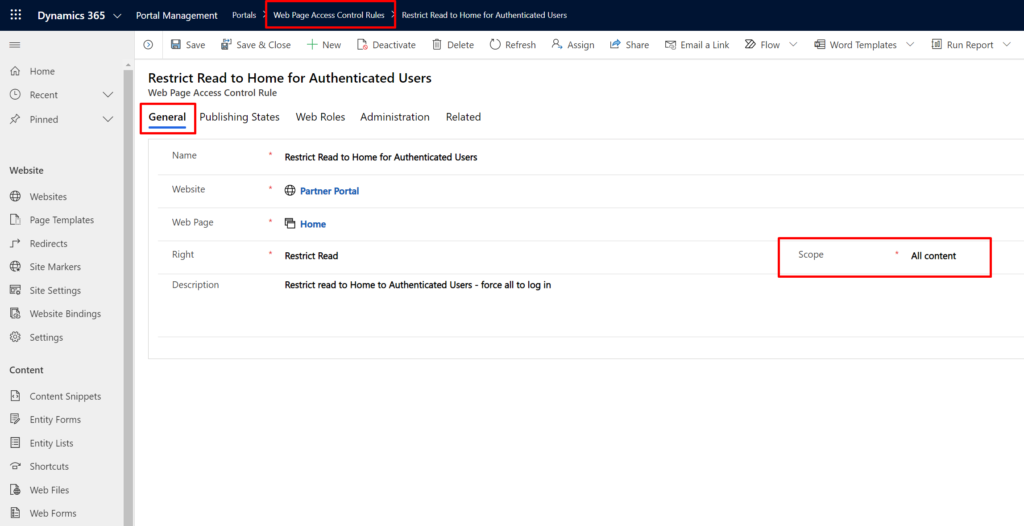
Task: Refresh the form
Action: (513, 45)
